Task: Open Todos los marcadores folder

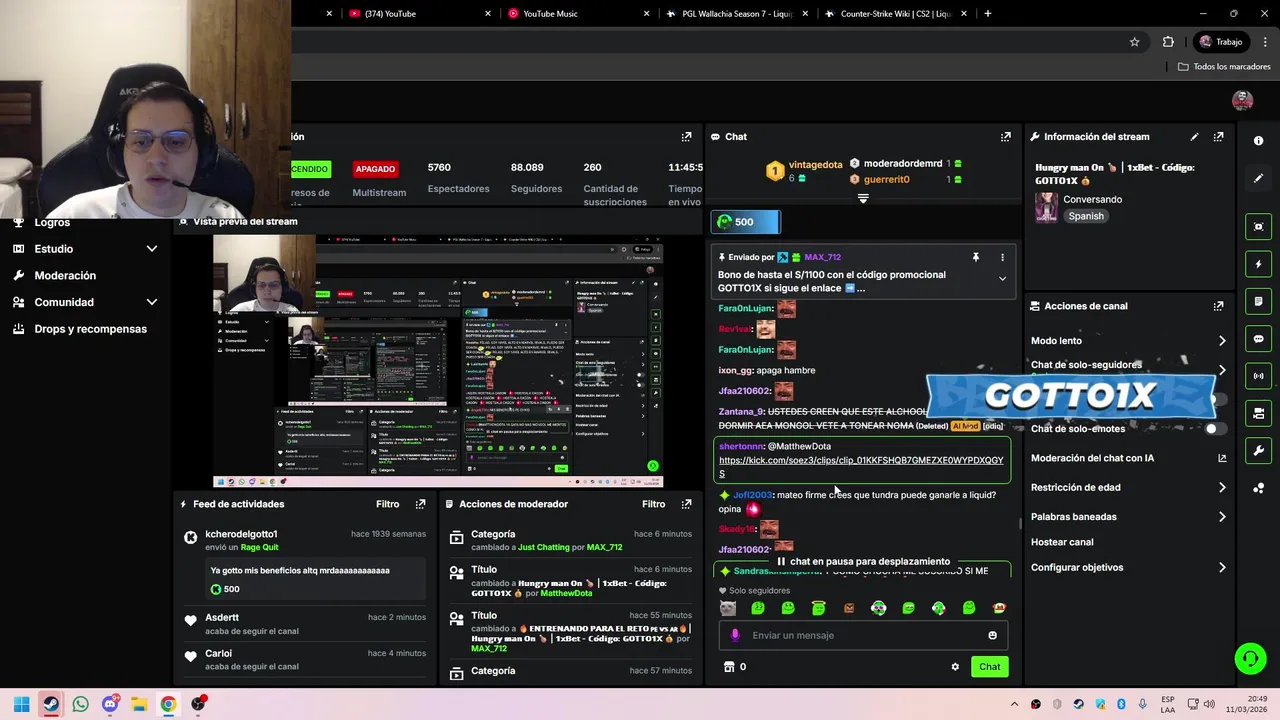Action: (x=1224, y=67)
